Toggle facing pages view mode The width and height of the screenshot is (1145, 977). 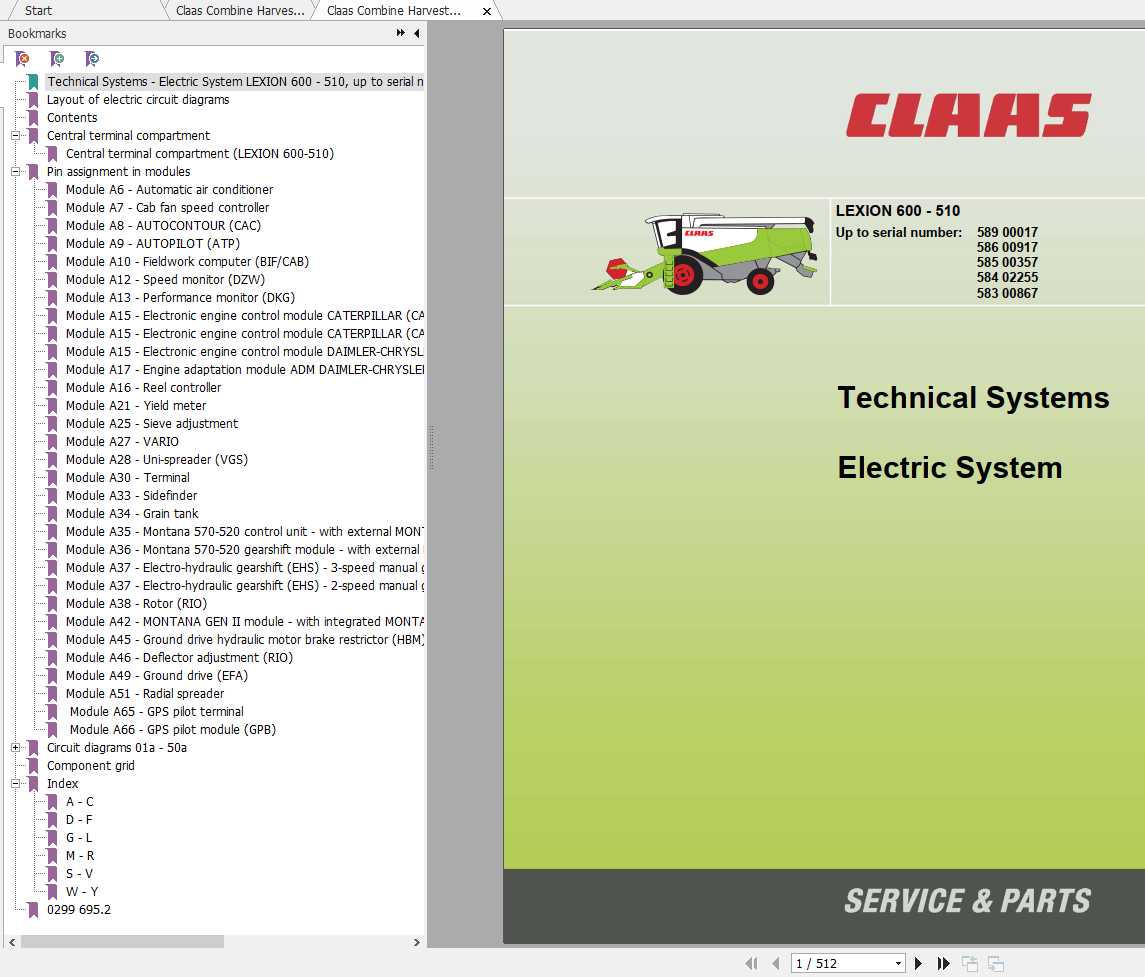tap(995, 962)
